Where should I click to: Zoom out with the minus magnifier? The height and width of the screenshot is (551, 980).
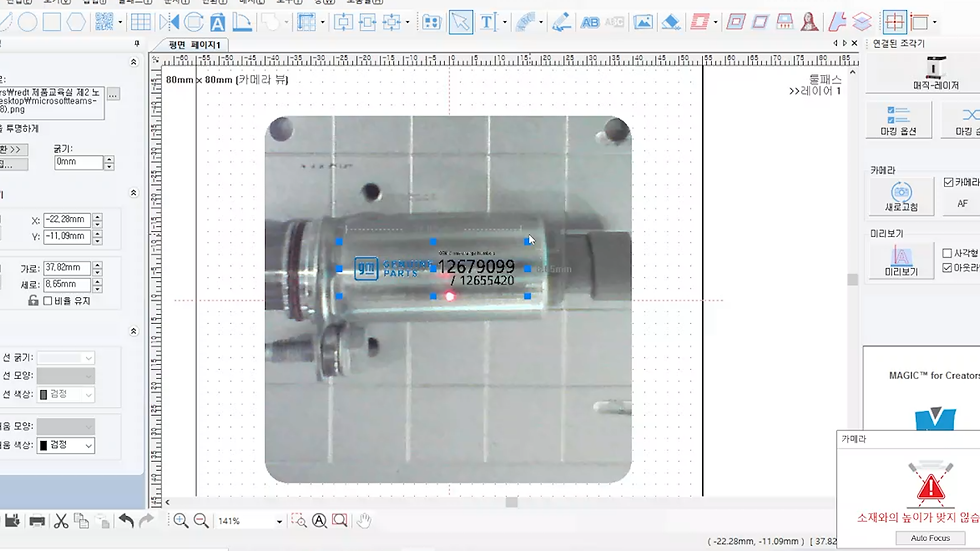(201, 520)
